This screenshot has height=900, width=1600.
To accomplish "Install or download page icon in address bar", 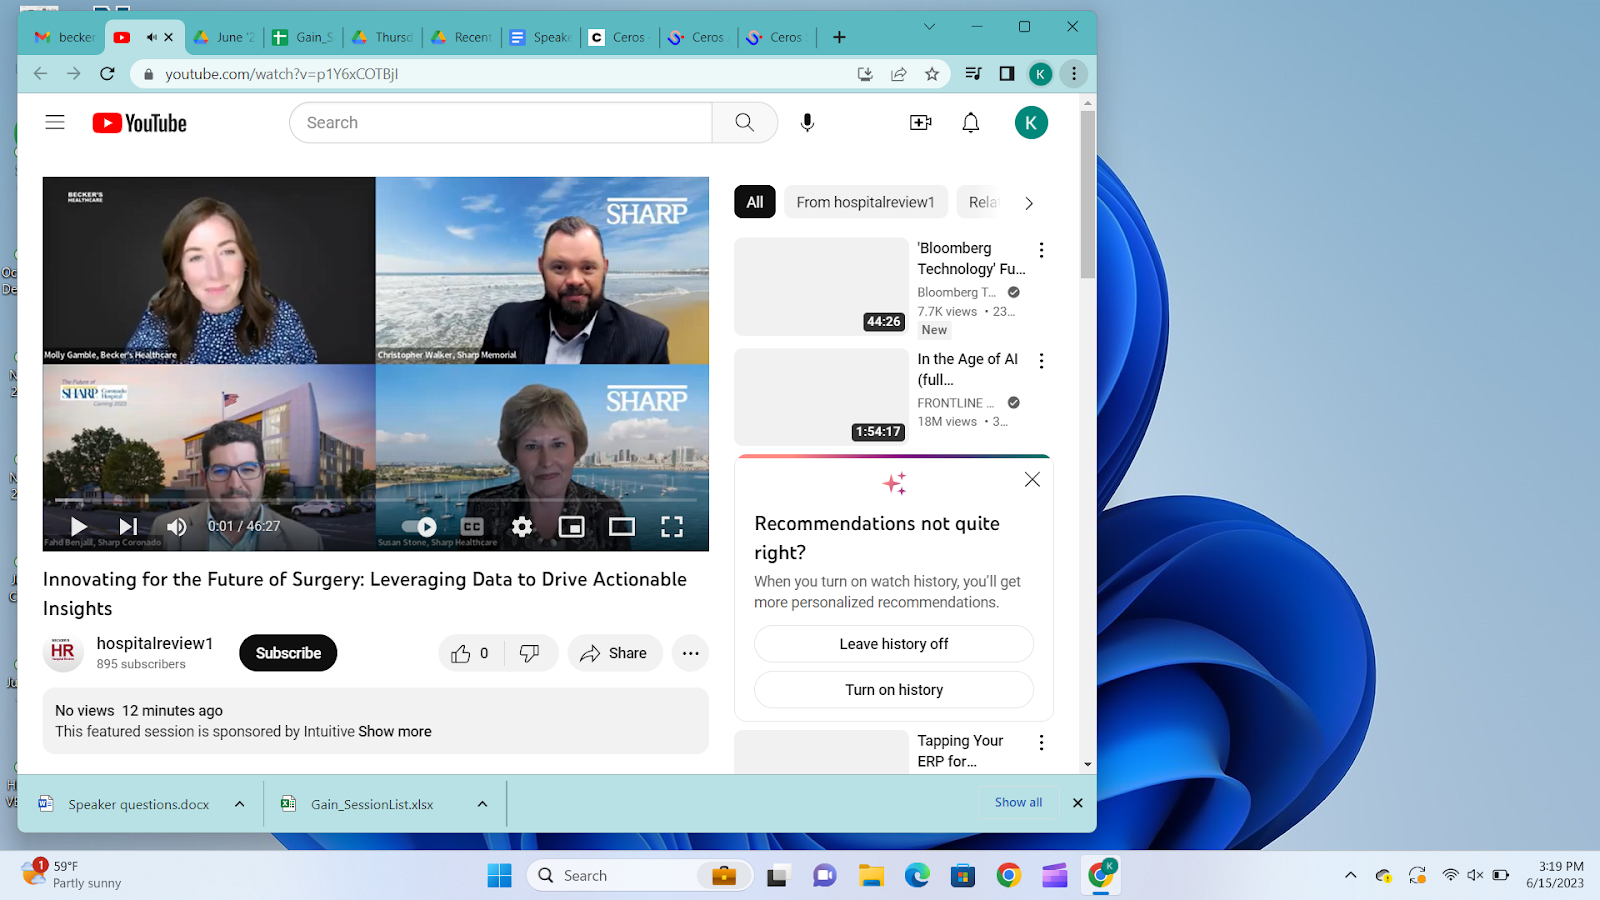I will 865,74.
